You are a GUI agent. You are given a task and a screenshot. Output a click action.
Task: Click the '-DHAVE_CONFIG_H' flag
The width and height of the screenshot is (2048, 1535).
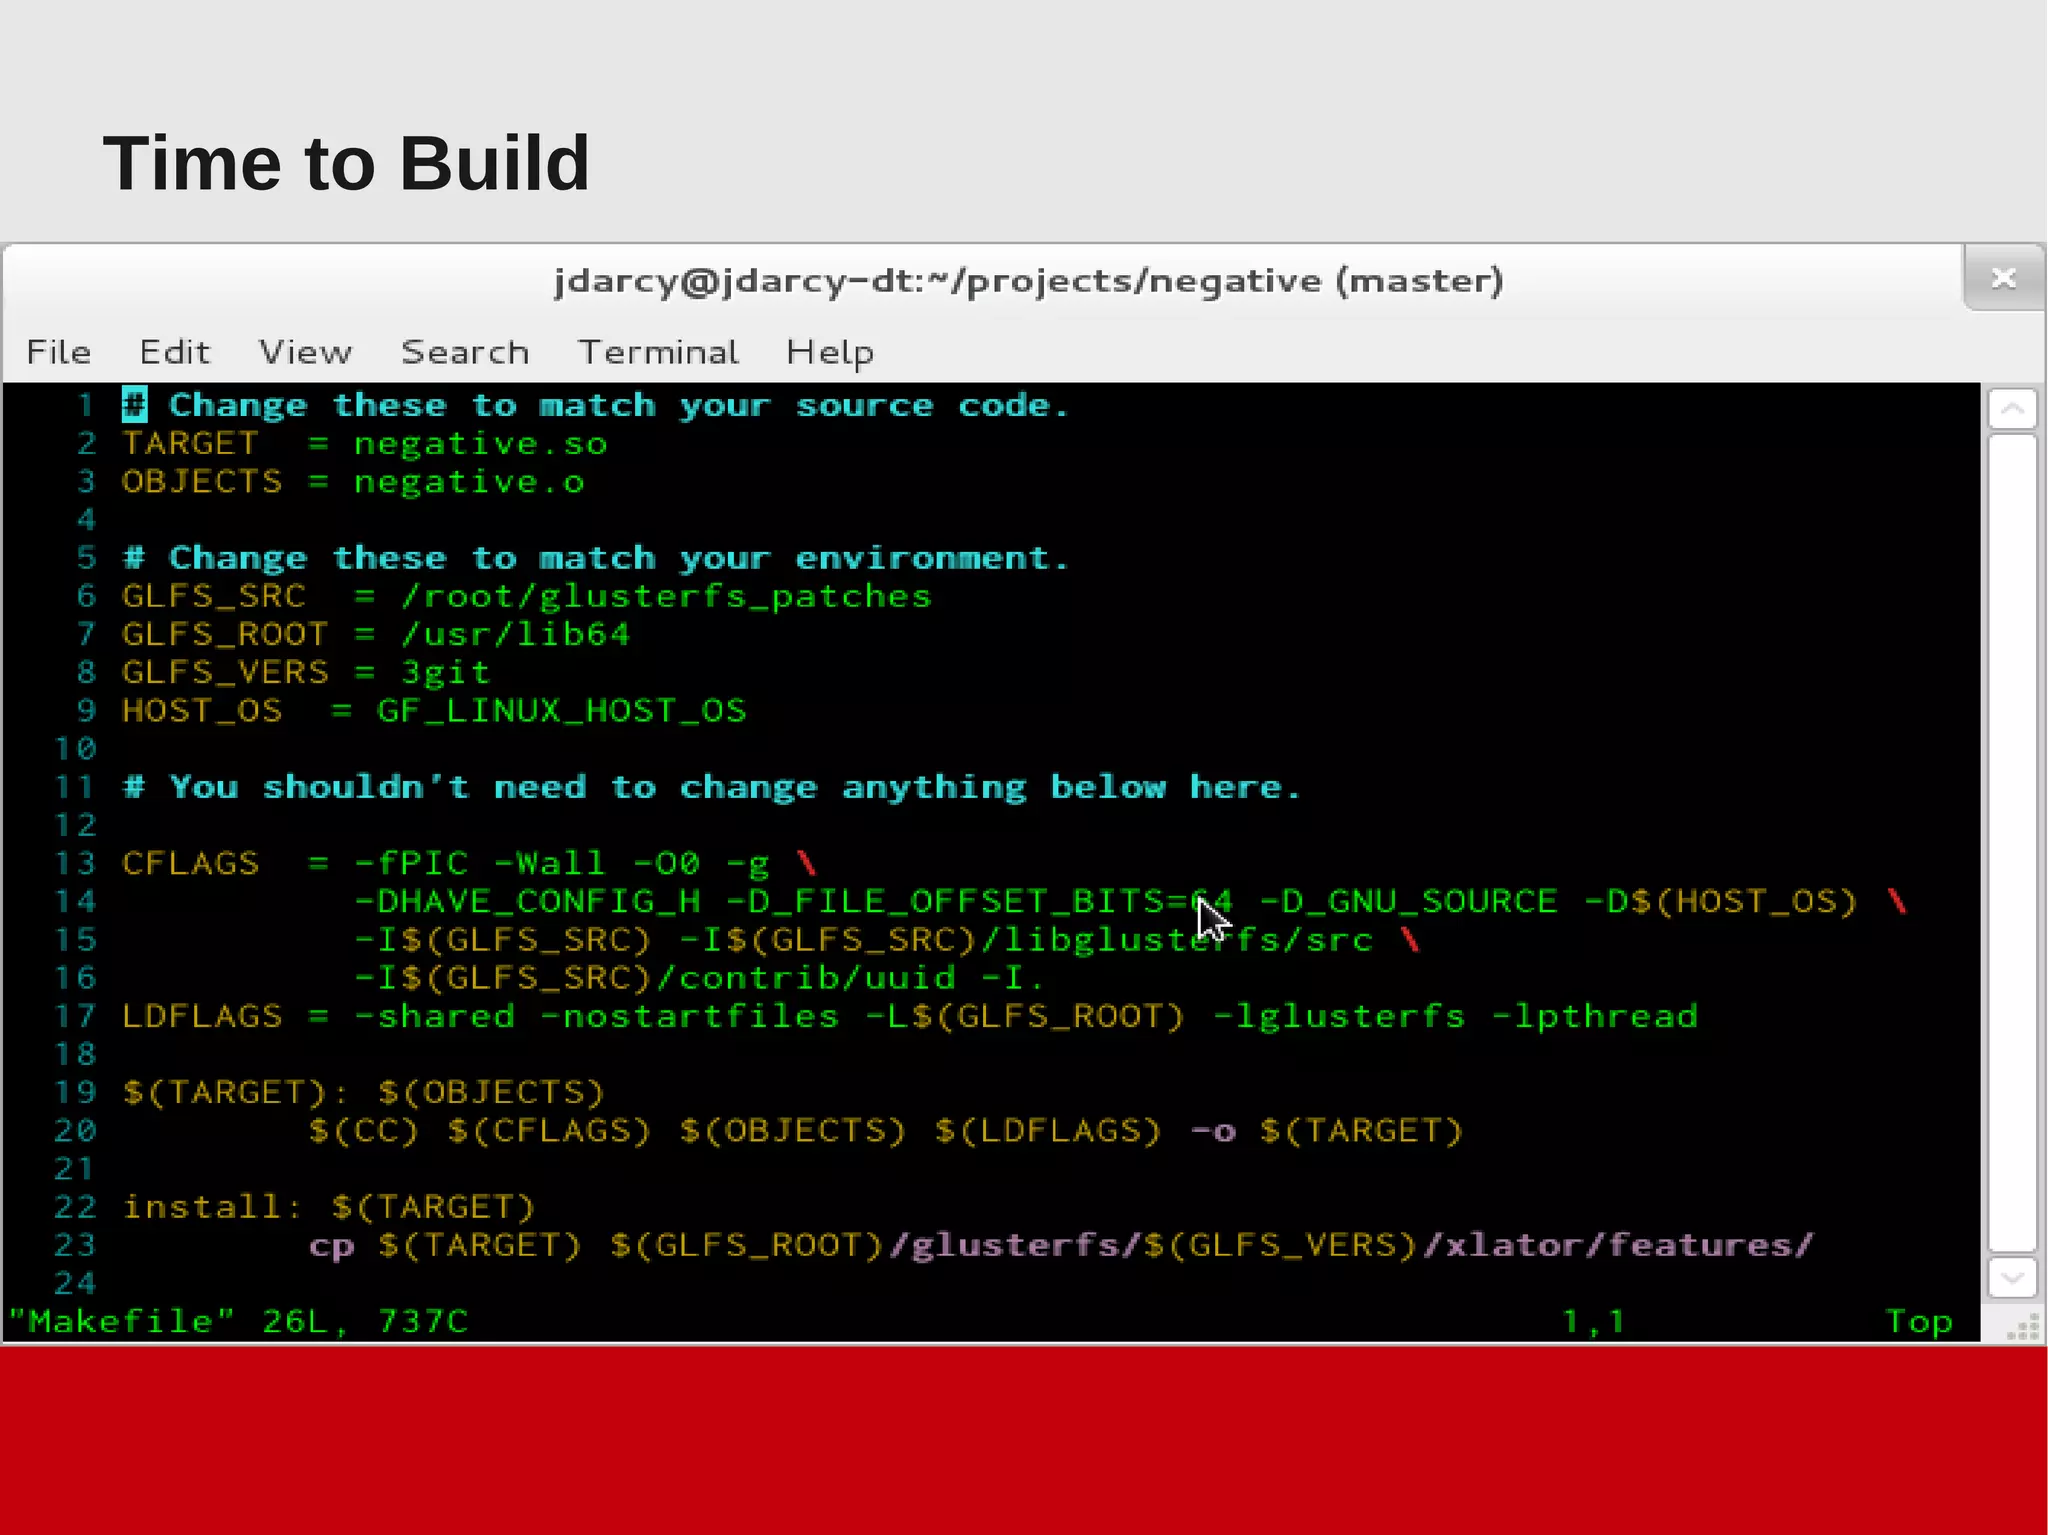(x=528, y=901)
